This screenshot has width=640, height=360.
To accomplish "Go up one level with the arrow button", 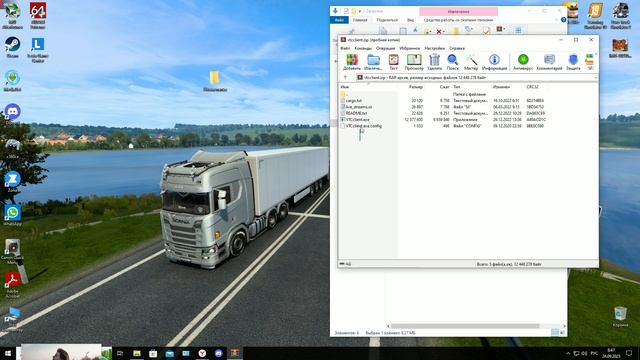I will coord(345,78).
